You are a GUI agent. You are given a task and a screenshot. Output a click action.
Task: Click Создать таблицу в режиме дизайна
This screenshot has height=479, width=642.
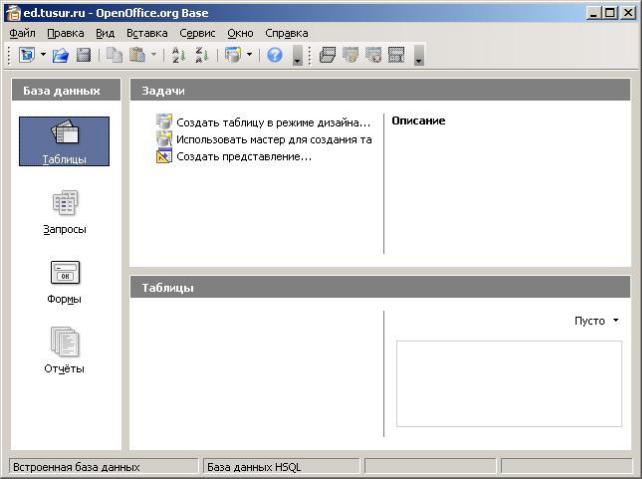tap(273, 122)
